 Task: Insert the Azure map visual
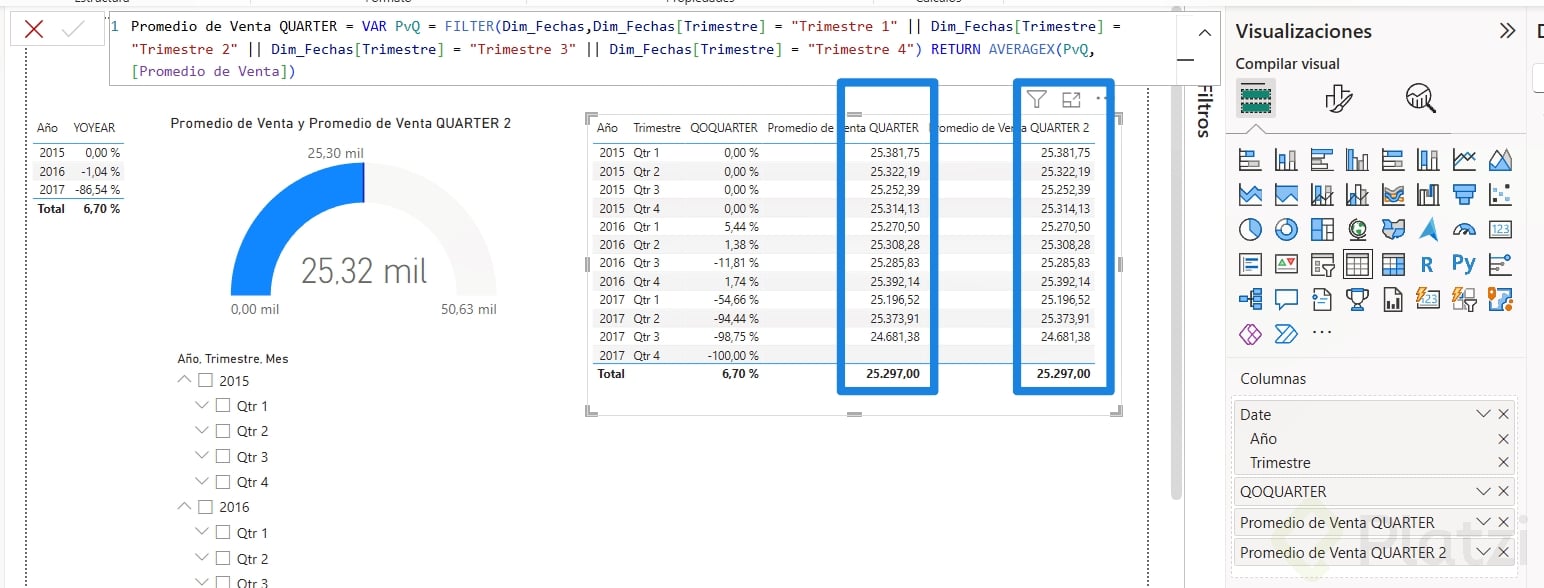[x=1428, y=230]
